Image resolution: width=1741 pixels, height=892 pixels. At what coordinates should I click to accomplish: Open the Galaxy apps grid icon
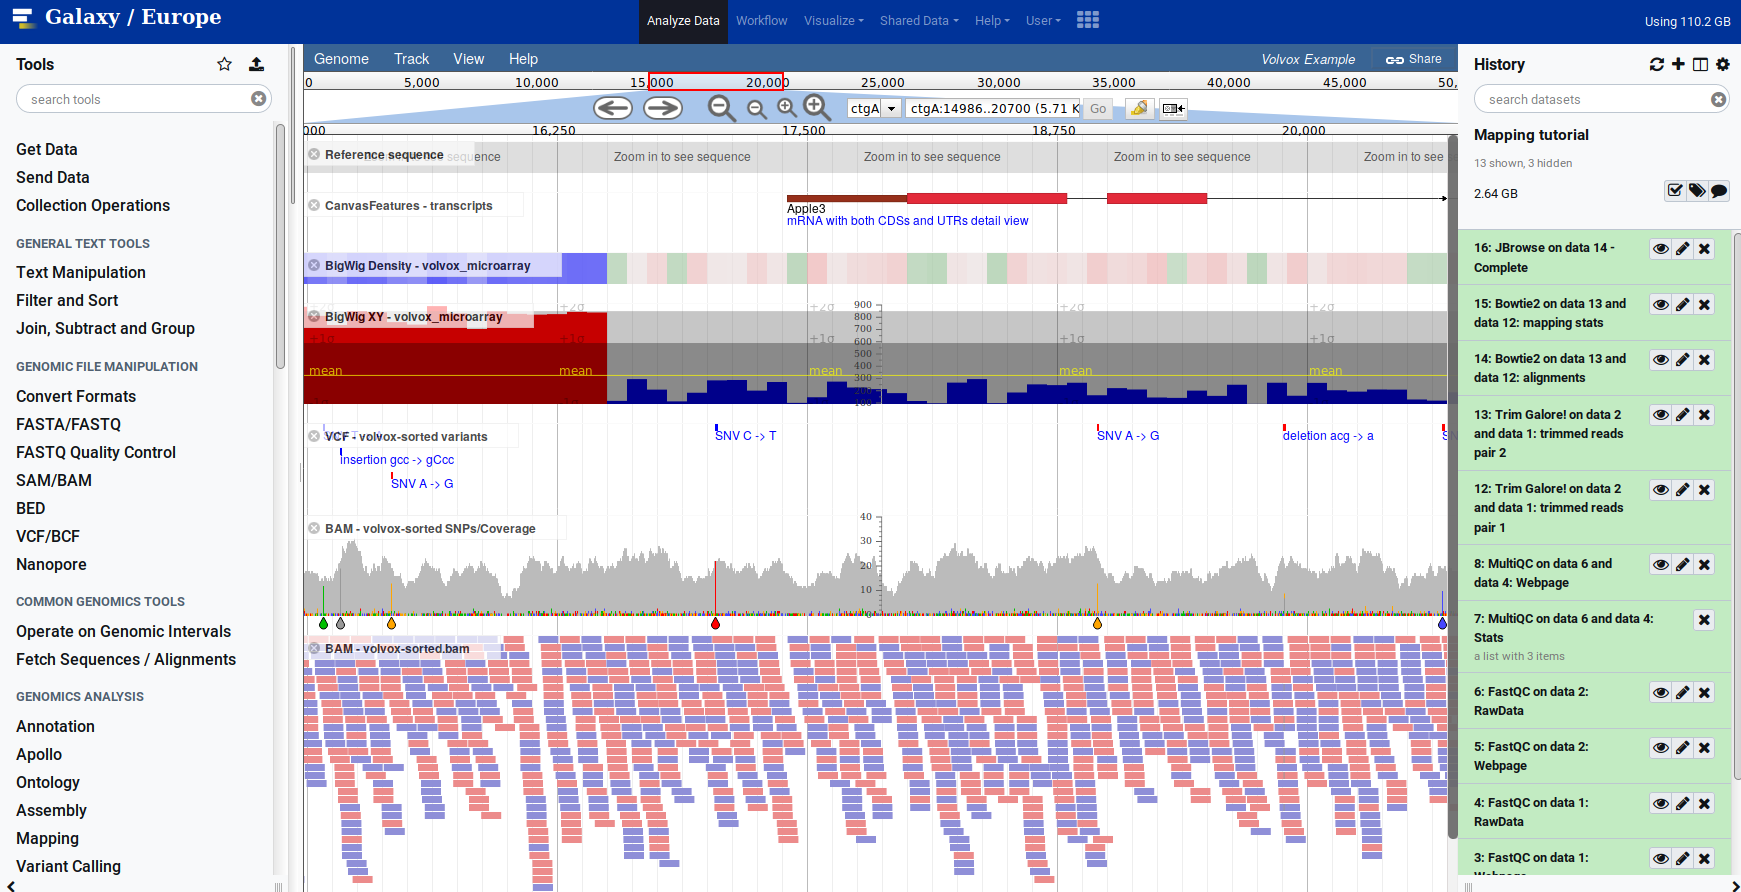pyautogui.click(x=1088, y=20)
